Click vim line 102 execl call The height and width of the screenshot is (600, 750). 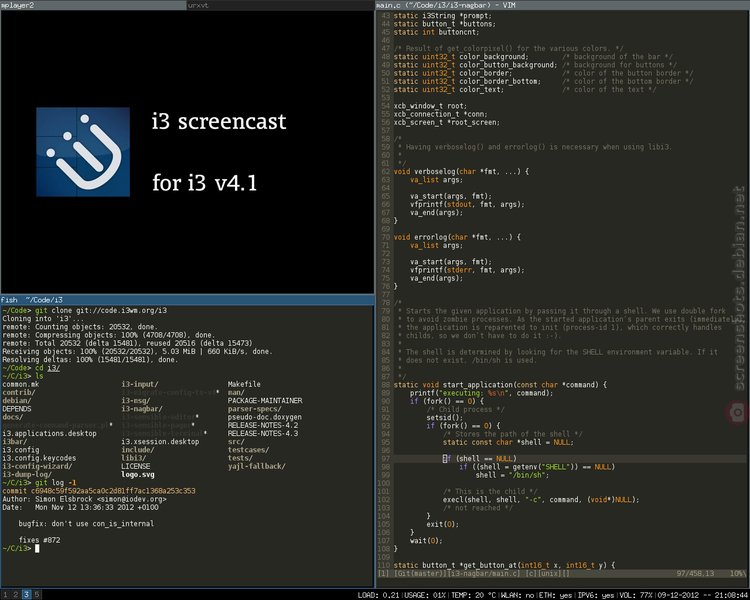click(541, 500)
